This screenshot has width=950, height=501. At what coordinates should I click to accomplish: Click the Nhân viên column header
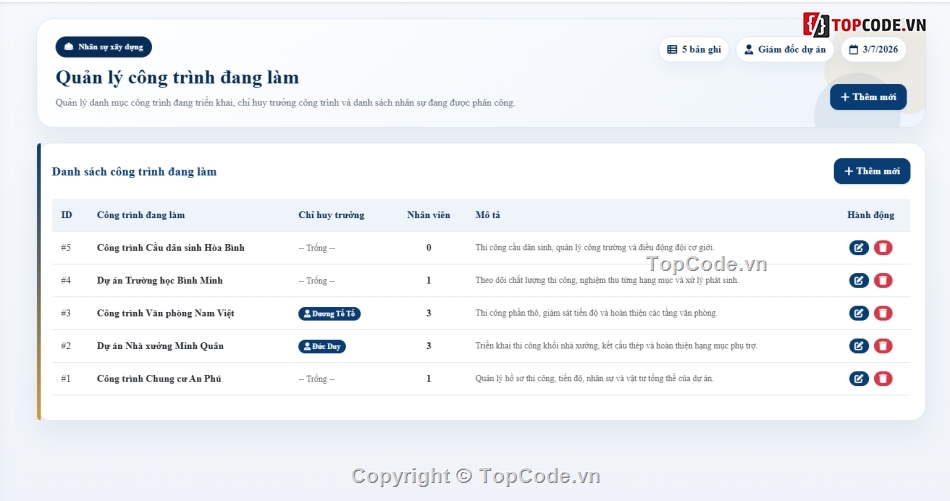(x=428, y=215)
